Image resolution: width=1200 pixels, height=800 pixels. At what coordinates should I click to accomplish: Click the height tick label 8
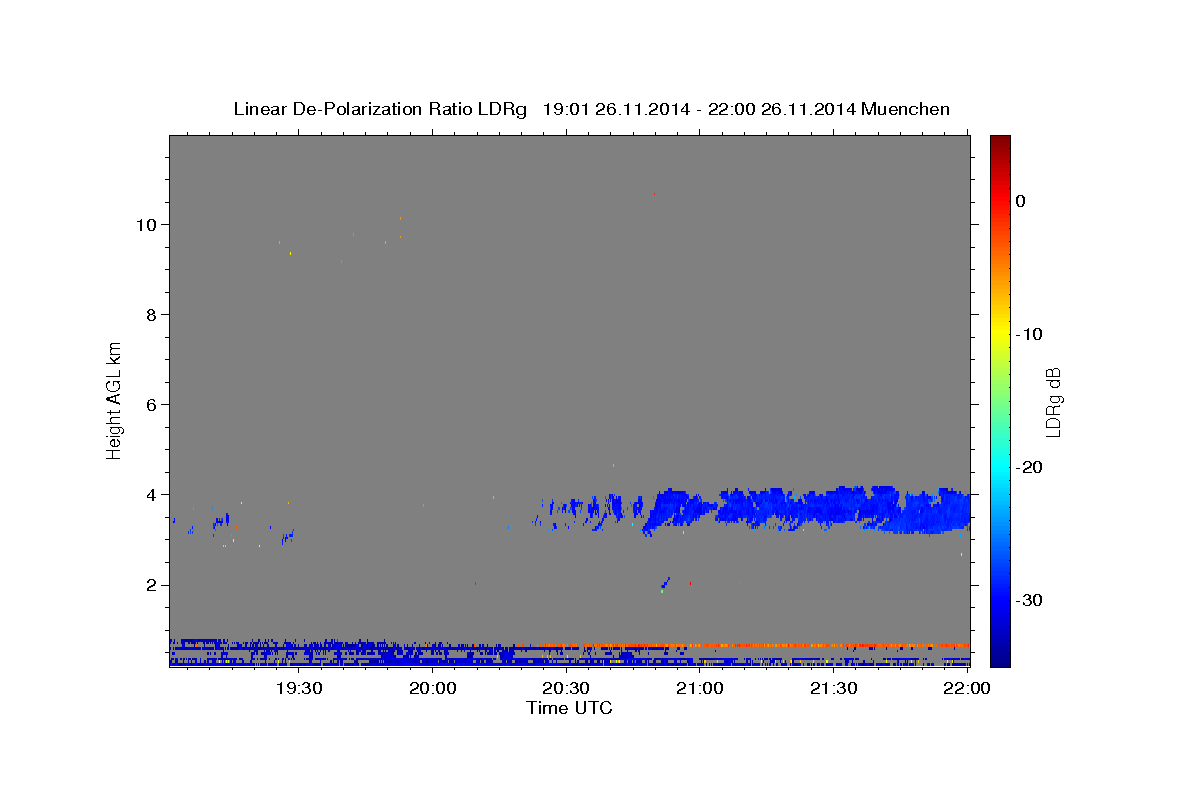point(153,315)
